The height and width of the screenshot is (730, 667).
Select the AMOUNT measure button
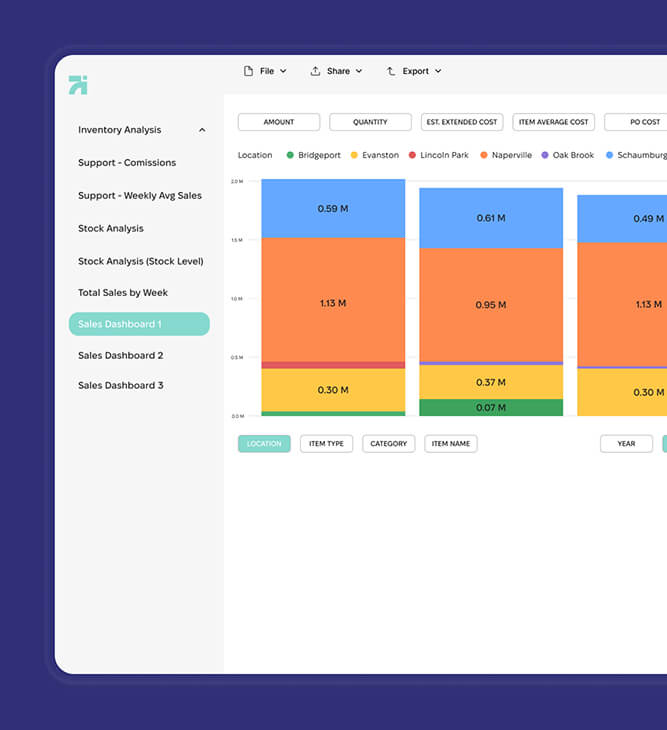[x=279, y=122]
